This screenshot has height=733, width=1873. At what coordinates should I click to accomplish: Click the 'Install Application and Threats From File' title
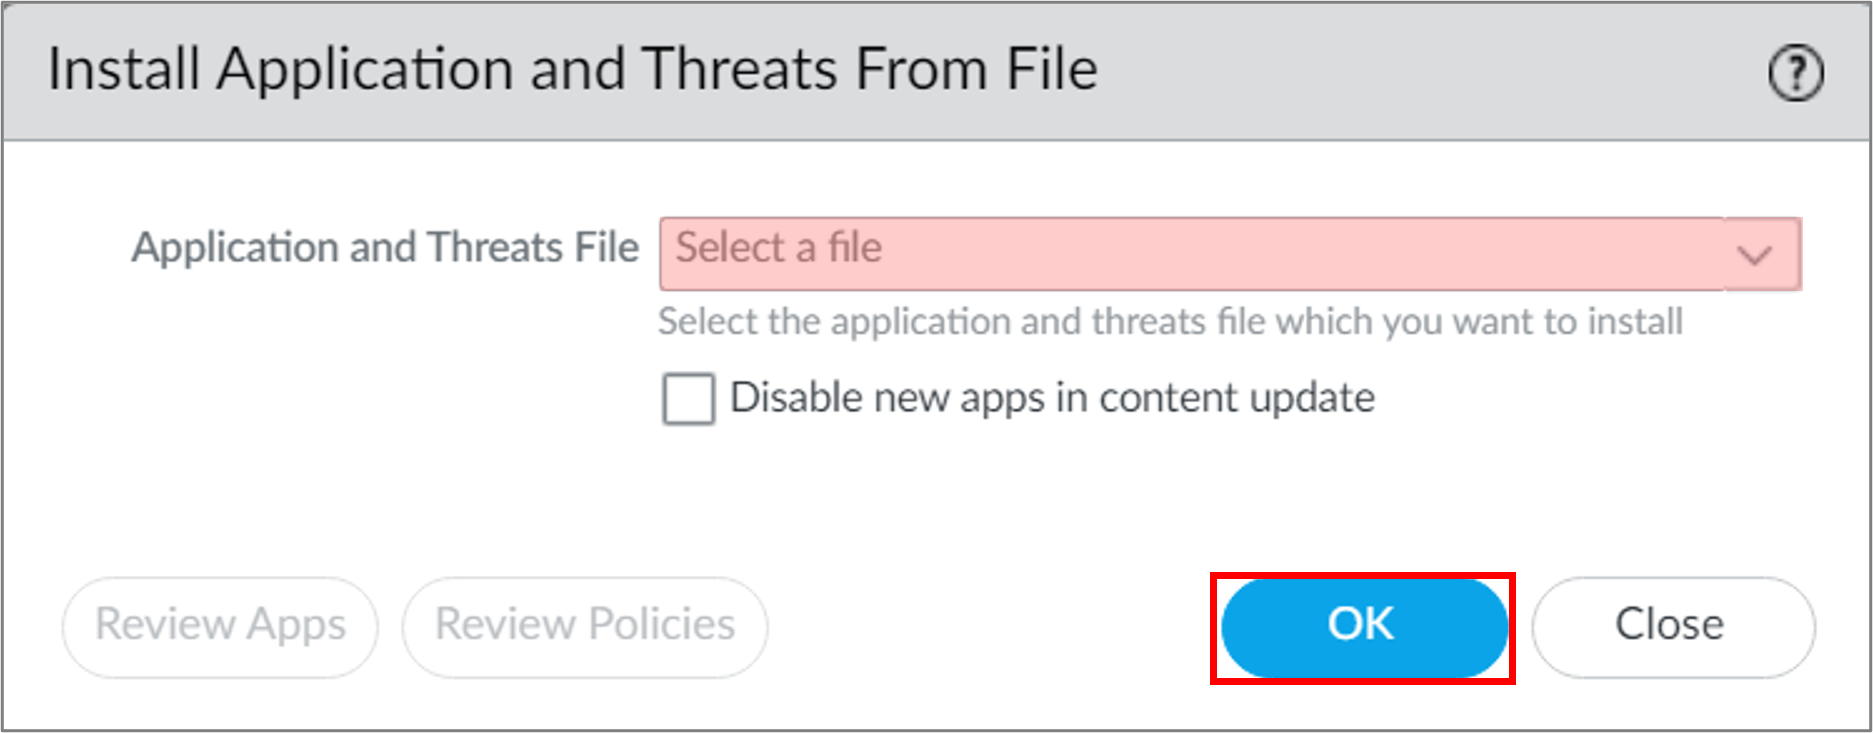pos(572,70)
